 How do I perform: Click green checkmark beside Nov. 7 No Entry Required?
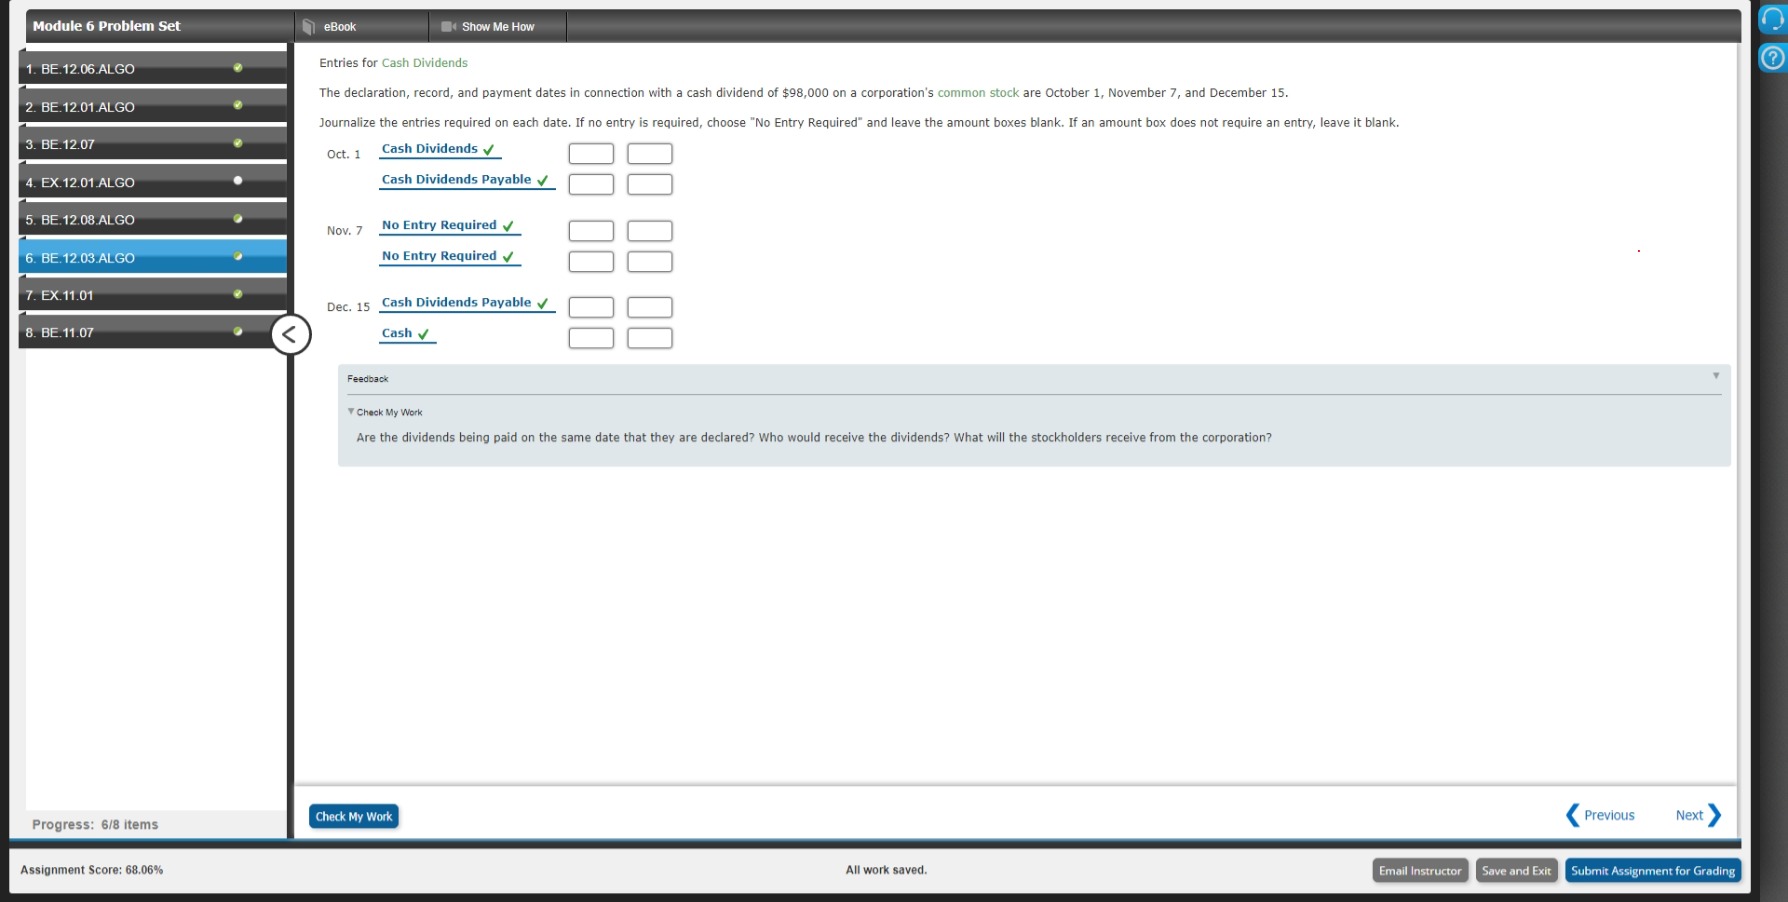(x=510, y=225)
